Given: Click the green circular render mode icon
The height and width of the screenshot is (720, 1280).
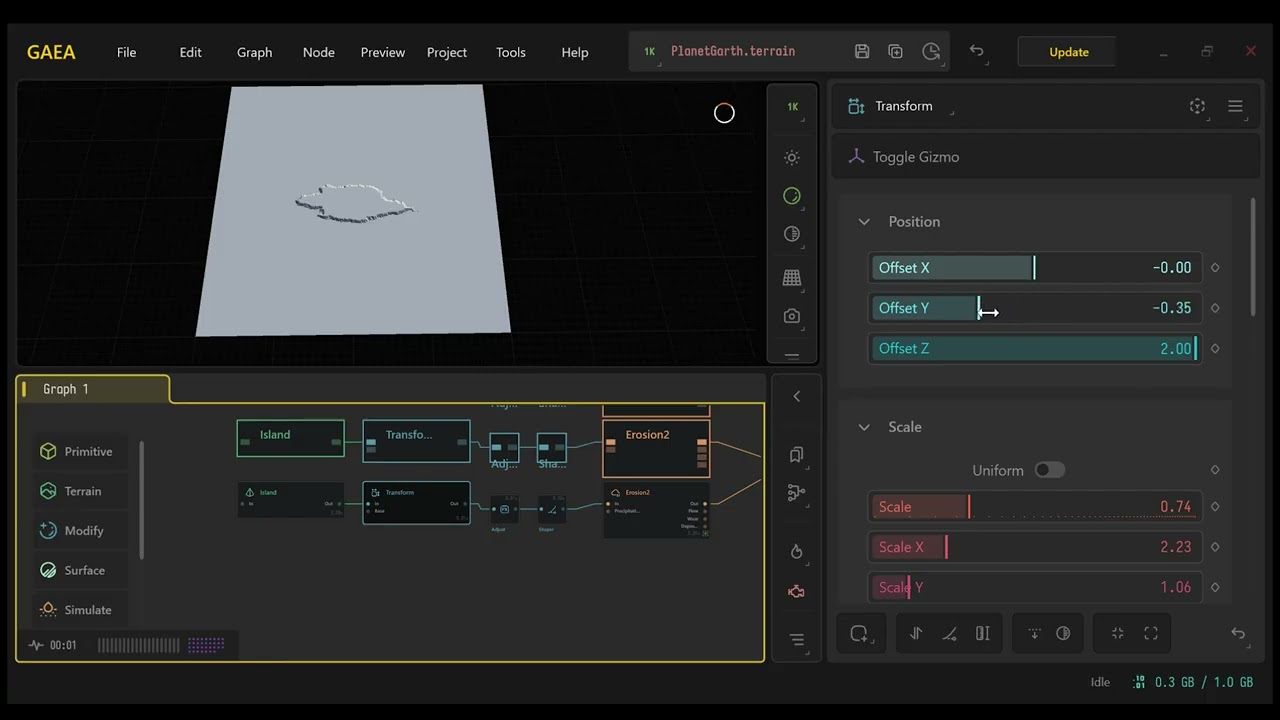Looking at the screenshot, I should tap(792, 196).
